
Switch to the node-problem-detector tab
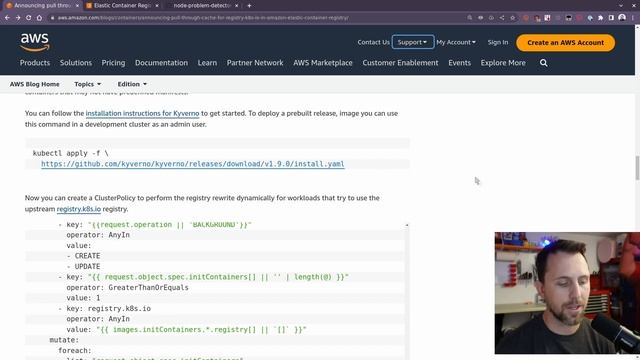(202, 6)
